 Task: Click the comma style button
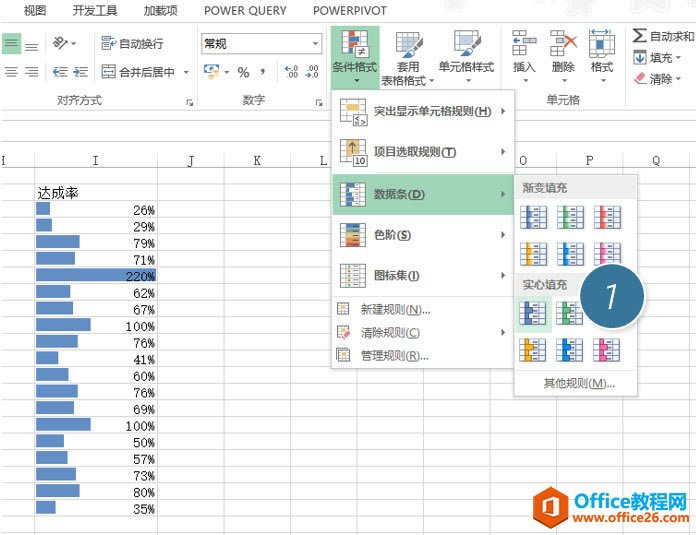[263, 72]
